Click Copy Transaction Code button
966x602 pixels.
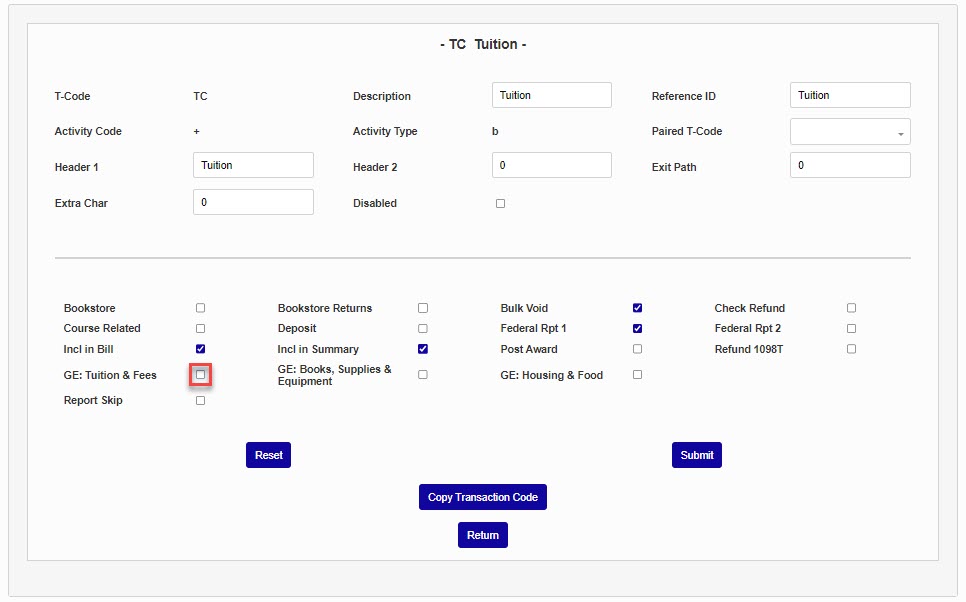tap(482, 497)
